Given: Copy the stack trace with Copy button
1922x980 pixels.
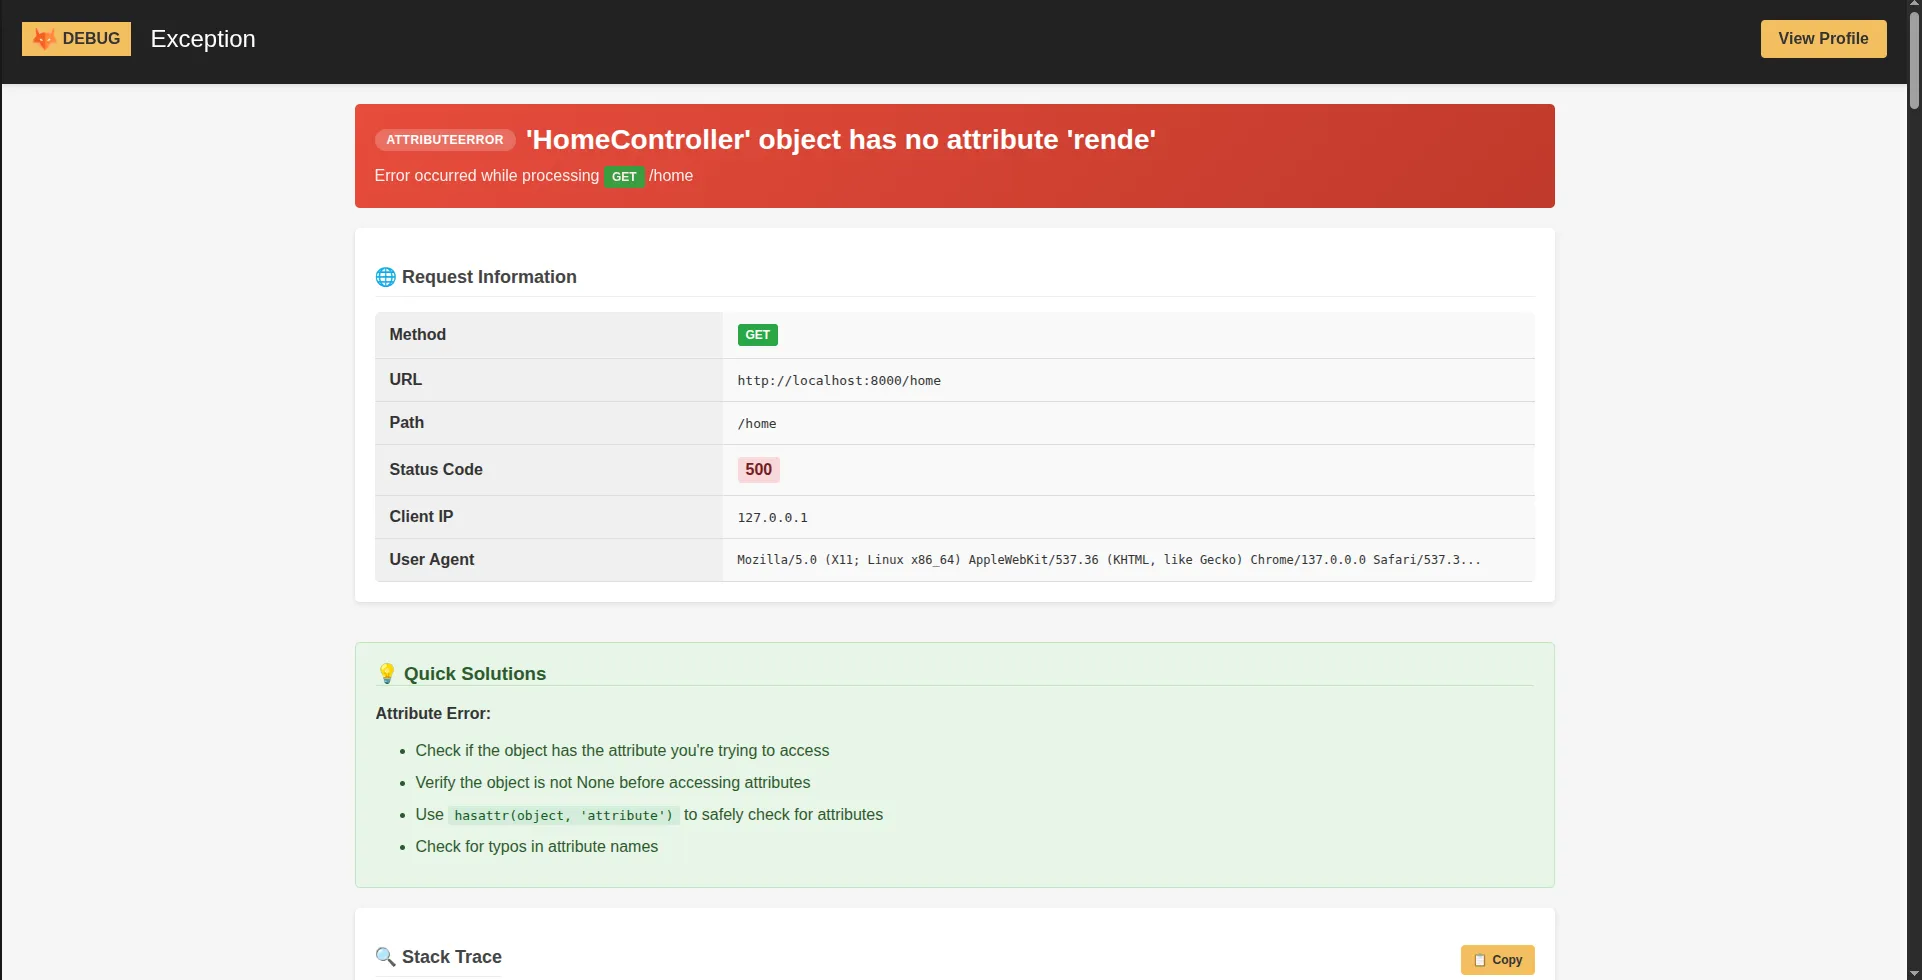Looking at the screenshot, I should coord(1497,960).
